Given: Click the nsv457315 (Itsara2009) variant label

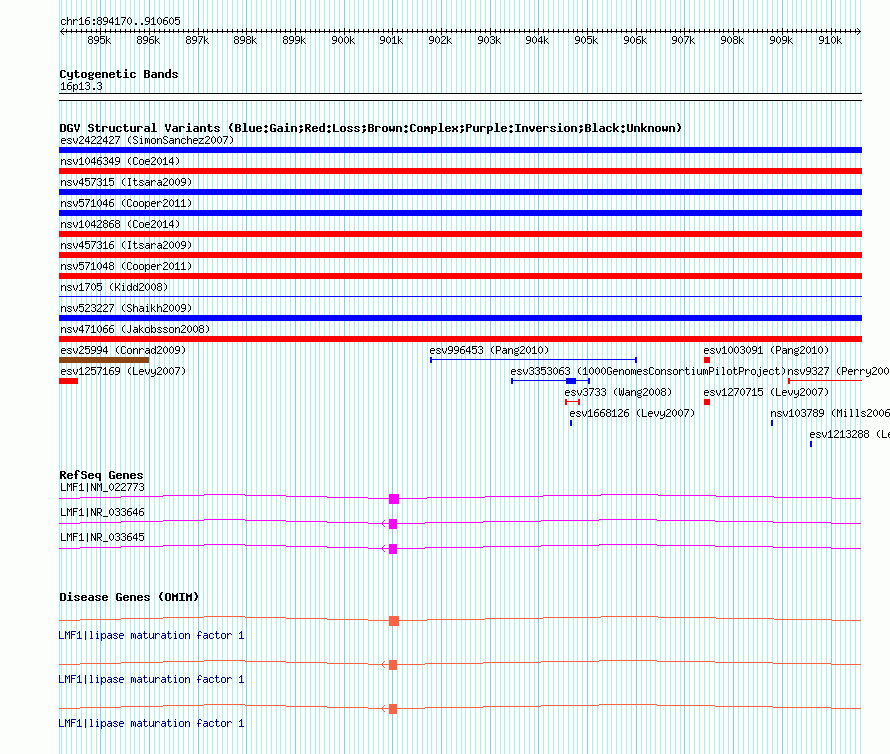Looking at the screenshot, I should [x=126, y=182].
